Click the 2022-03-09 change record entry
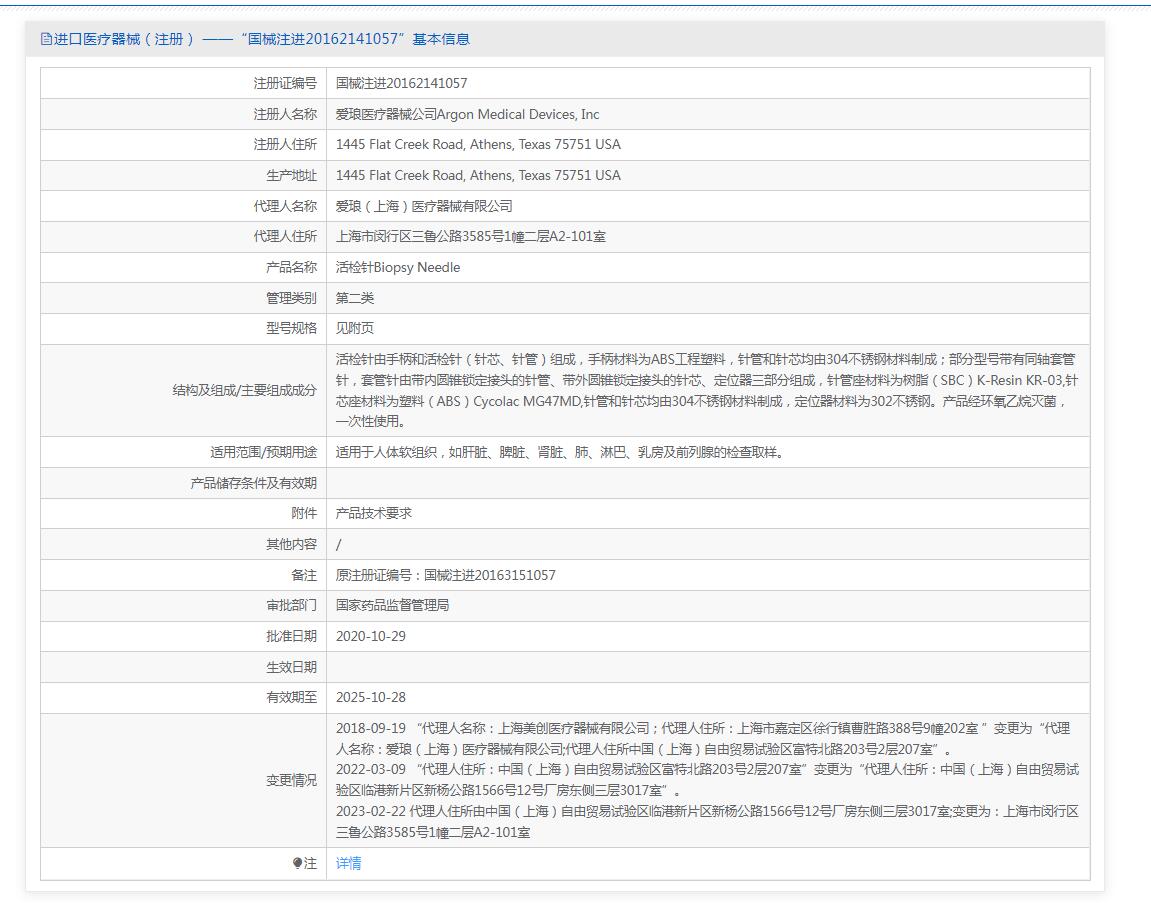This screenshot has width=1151, height=903. [x=707, y=780]
